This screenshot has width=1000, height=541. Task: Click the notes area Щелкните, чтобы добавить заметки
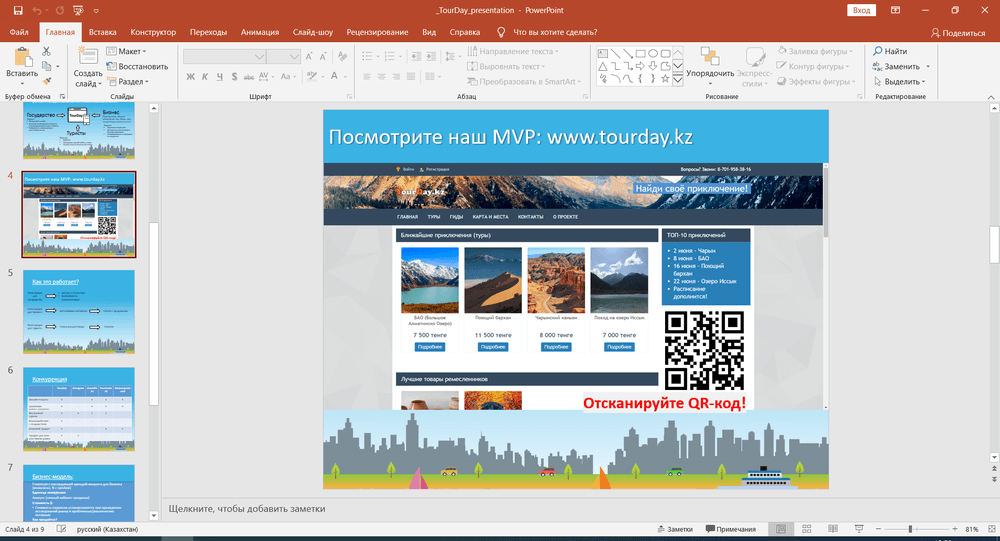point(247,508)
